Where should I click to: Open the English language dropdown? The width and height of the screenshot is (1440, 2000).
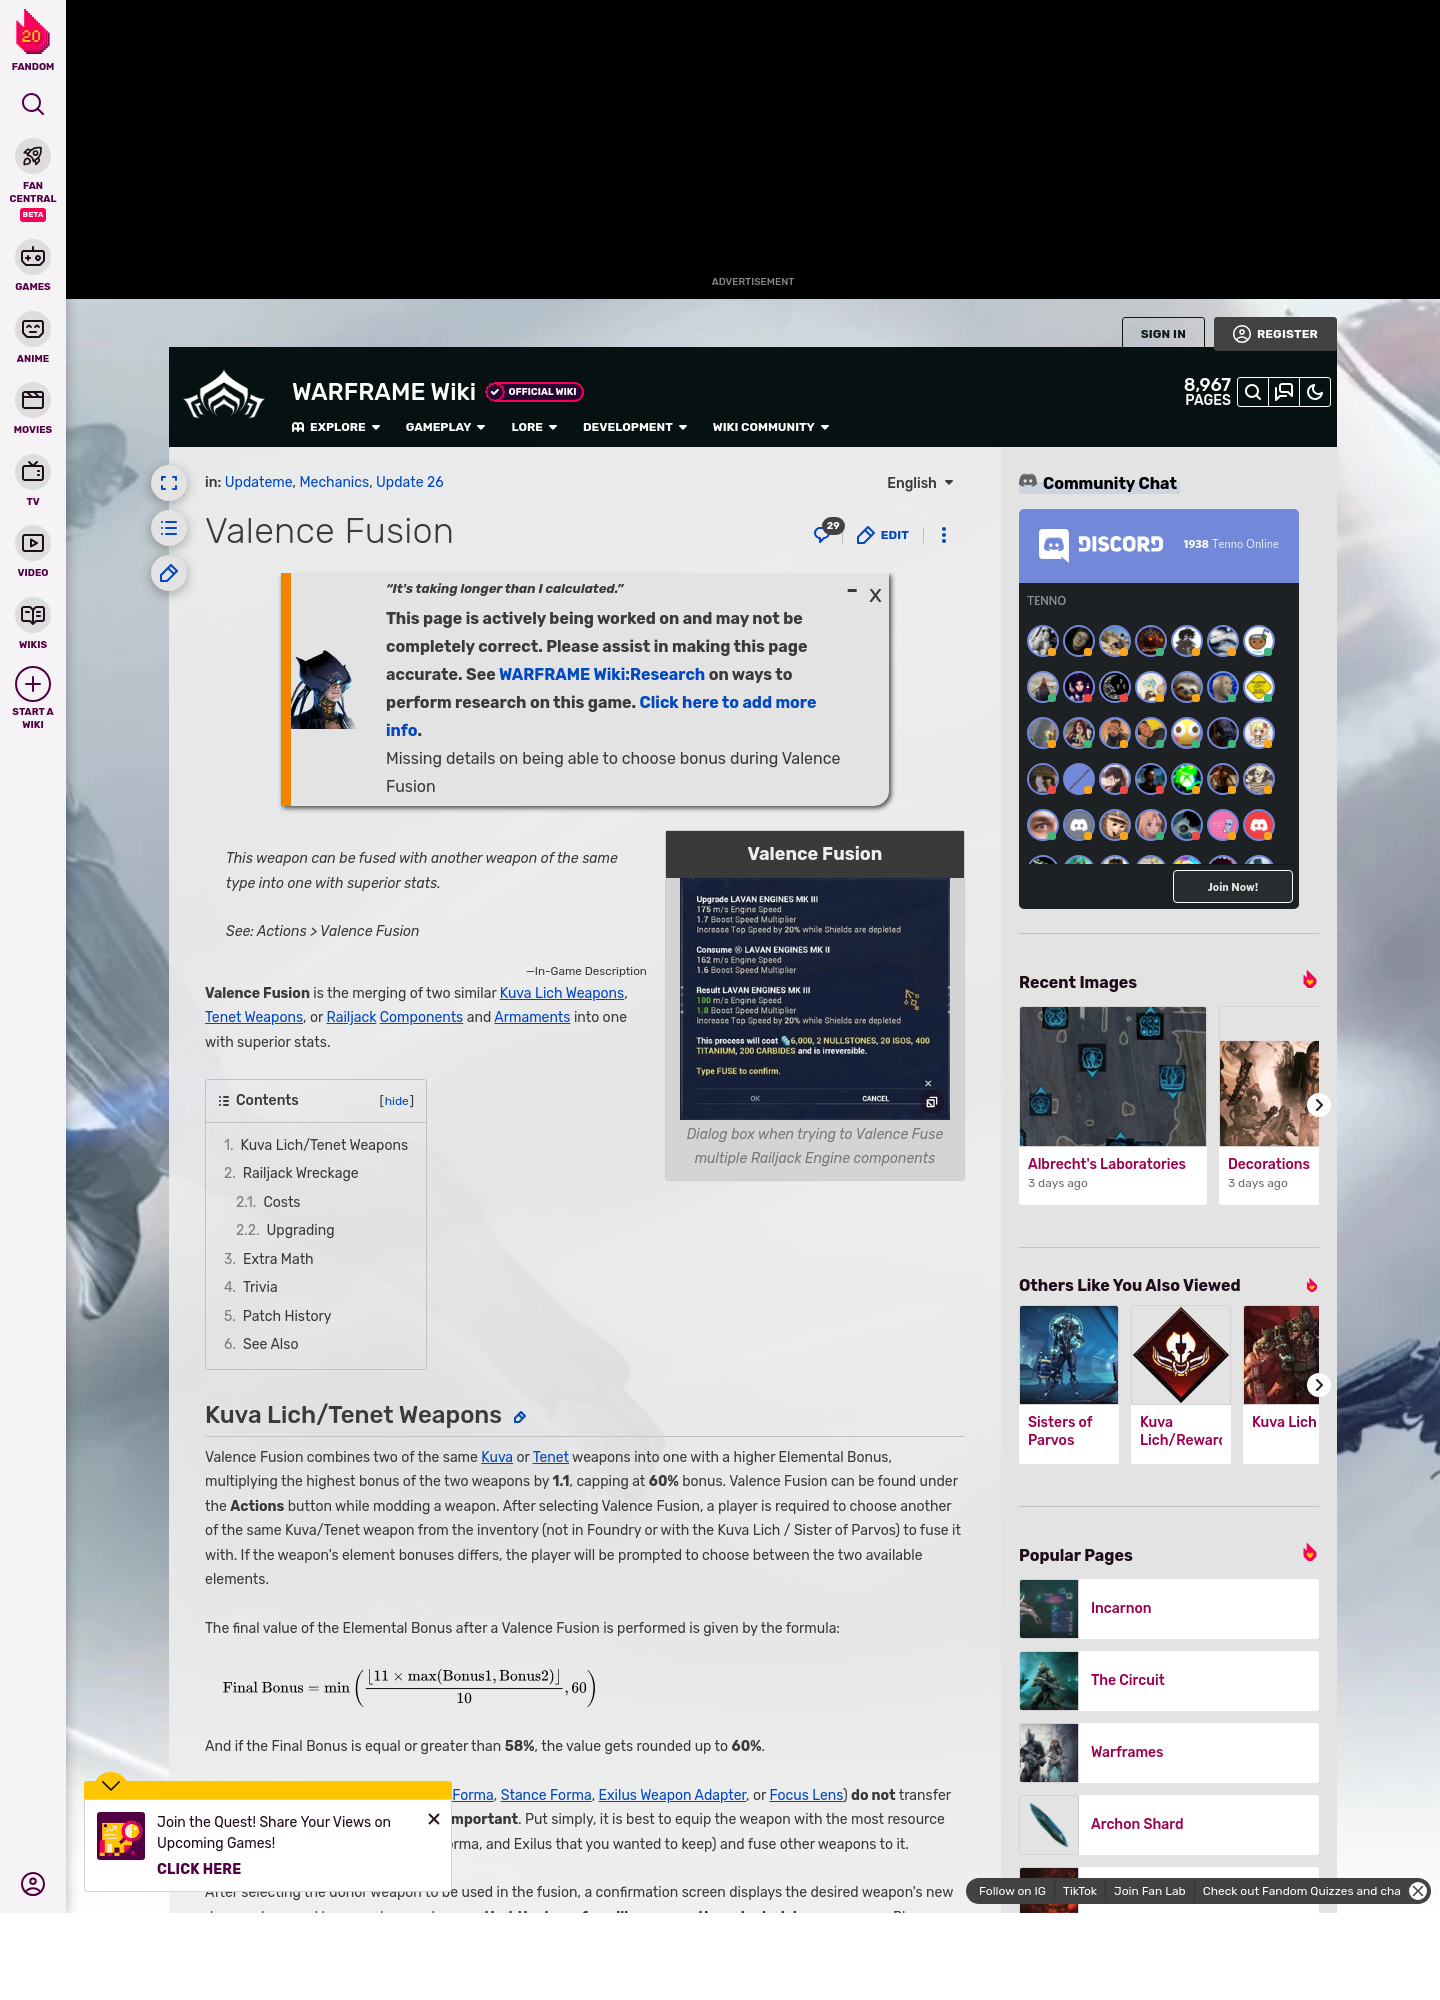(921, 483)
